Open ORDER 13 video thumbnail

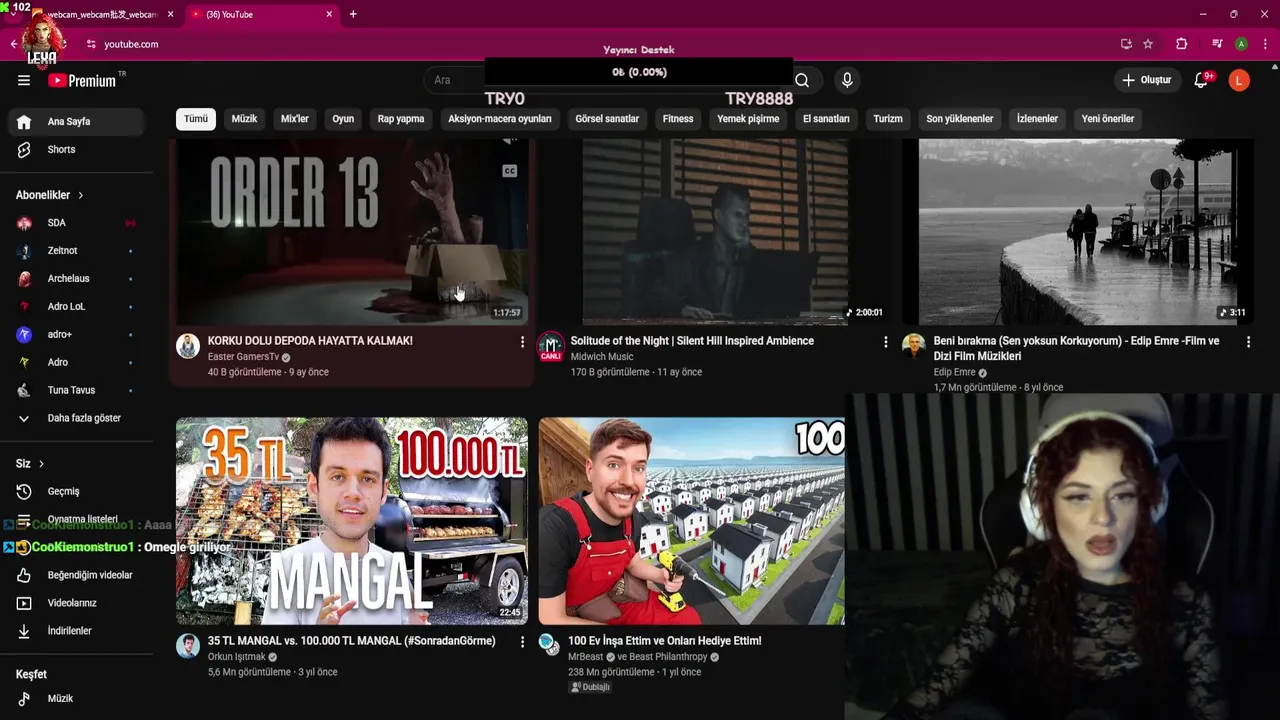(352, 232)
